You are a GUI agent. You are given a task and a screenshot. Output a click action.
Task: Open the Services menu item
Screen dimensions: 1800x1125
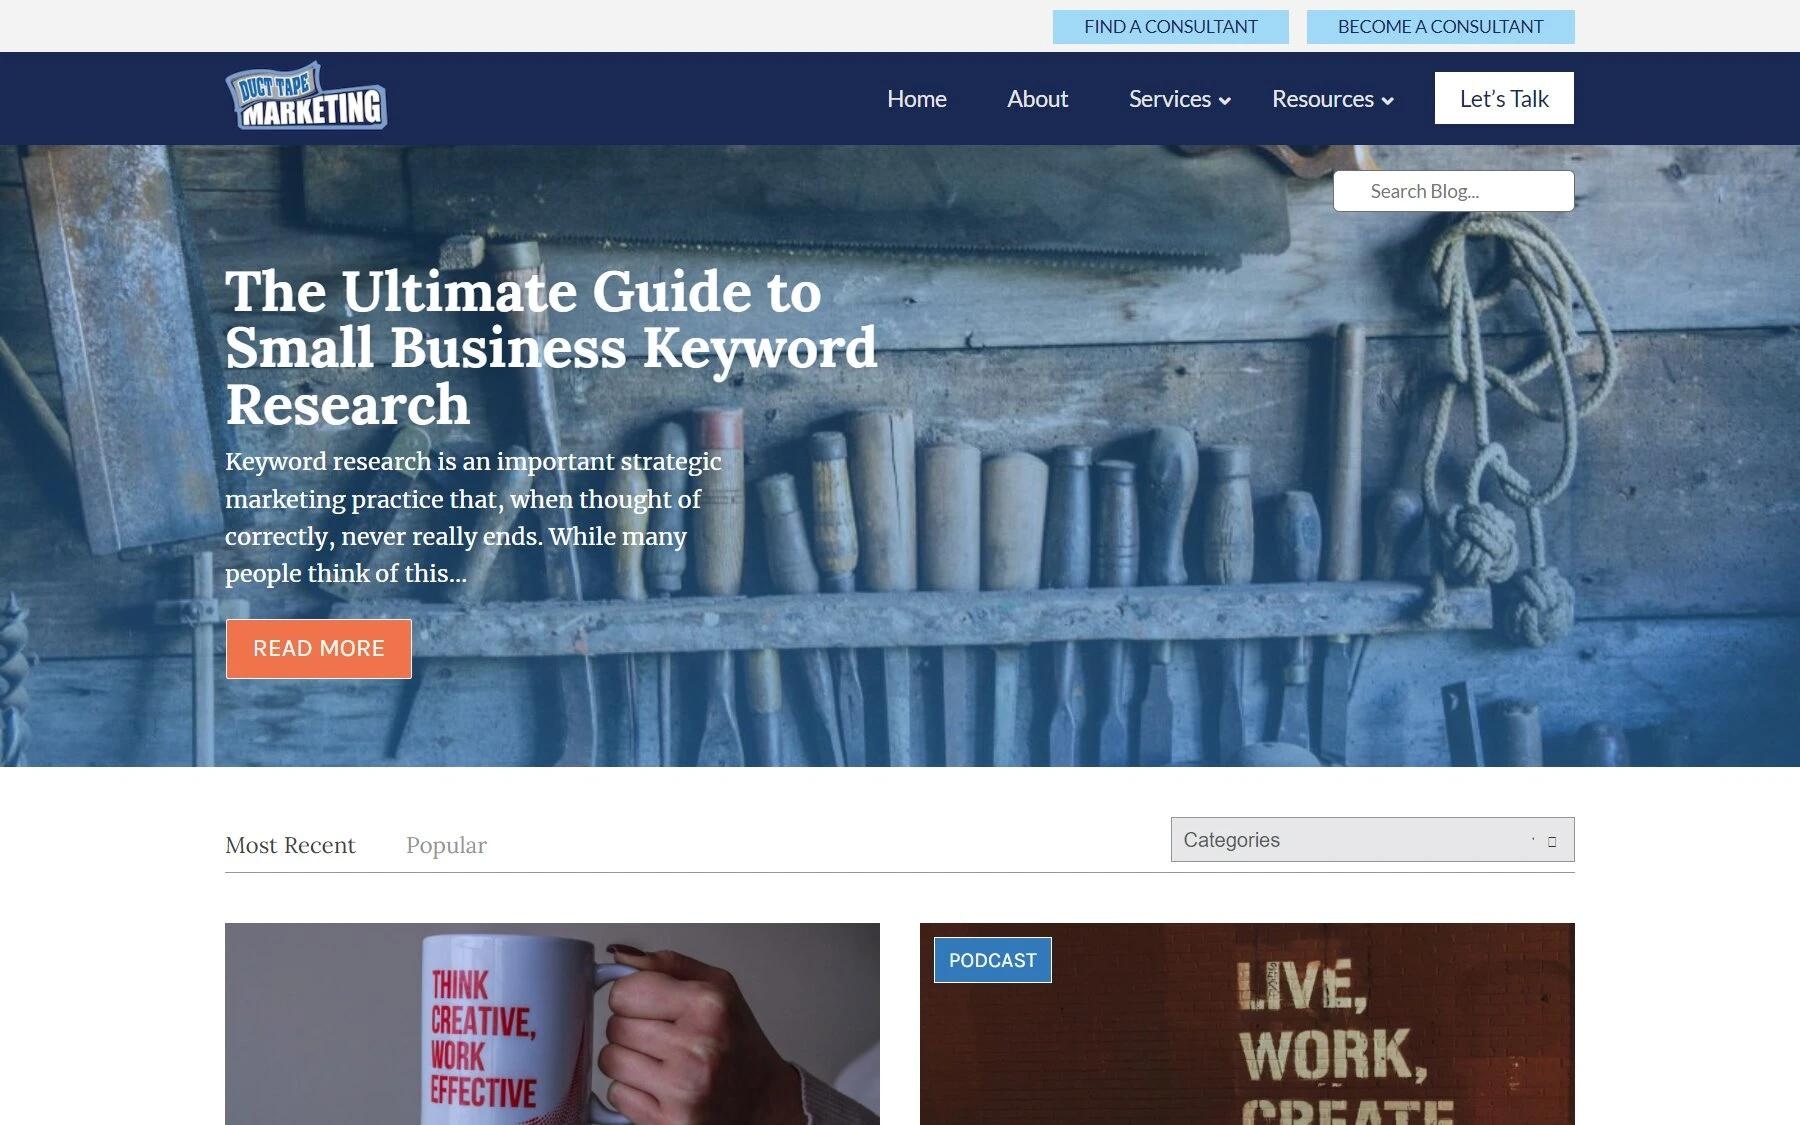(x=1169, y=99)
